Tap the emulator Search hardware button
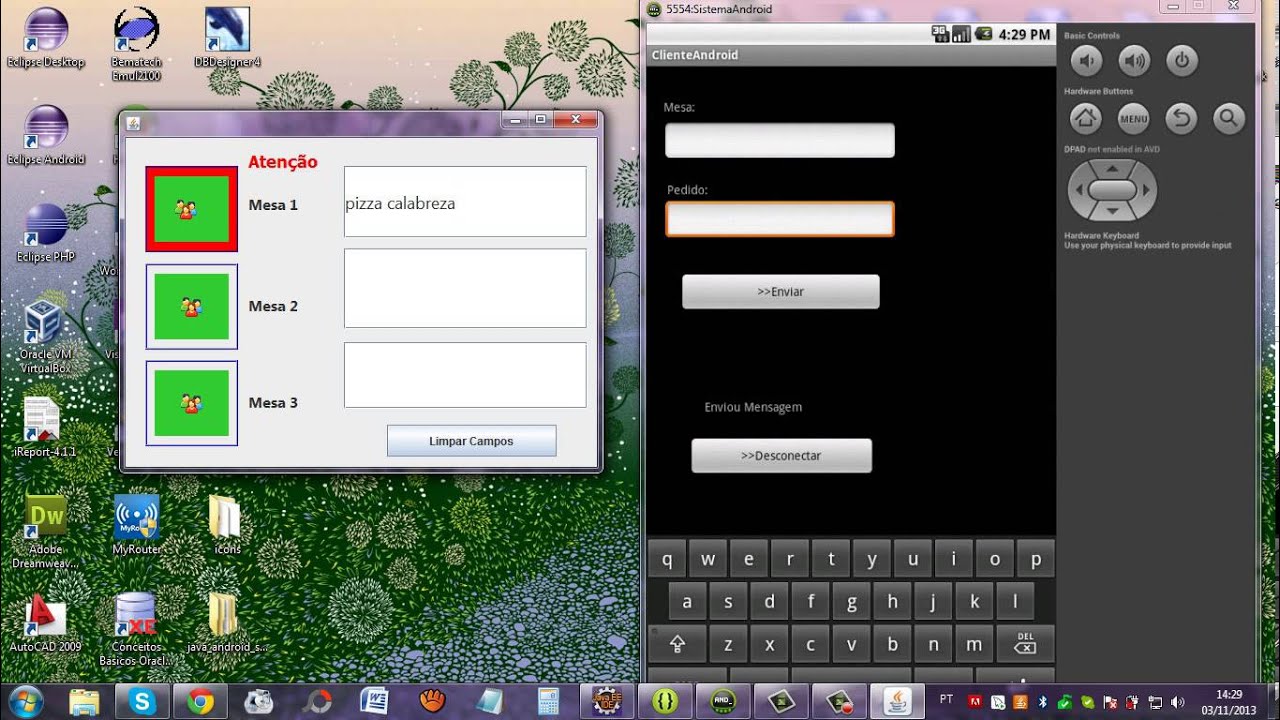The height and width of the screenshot is (720, 1280). click(1229, 119)
